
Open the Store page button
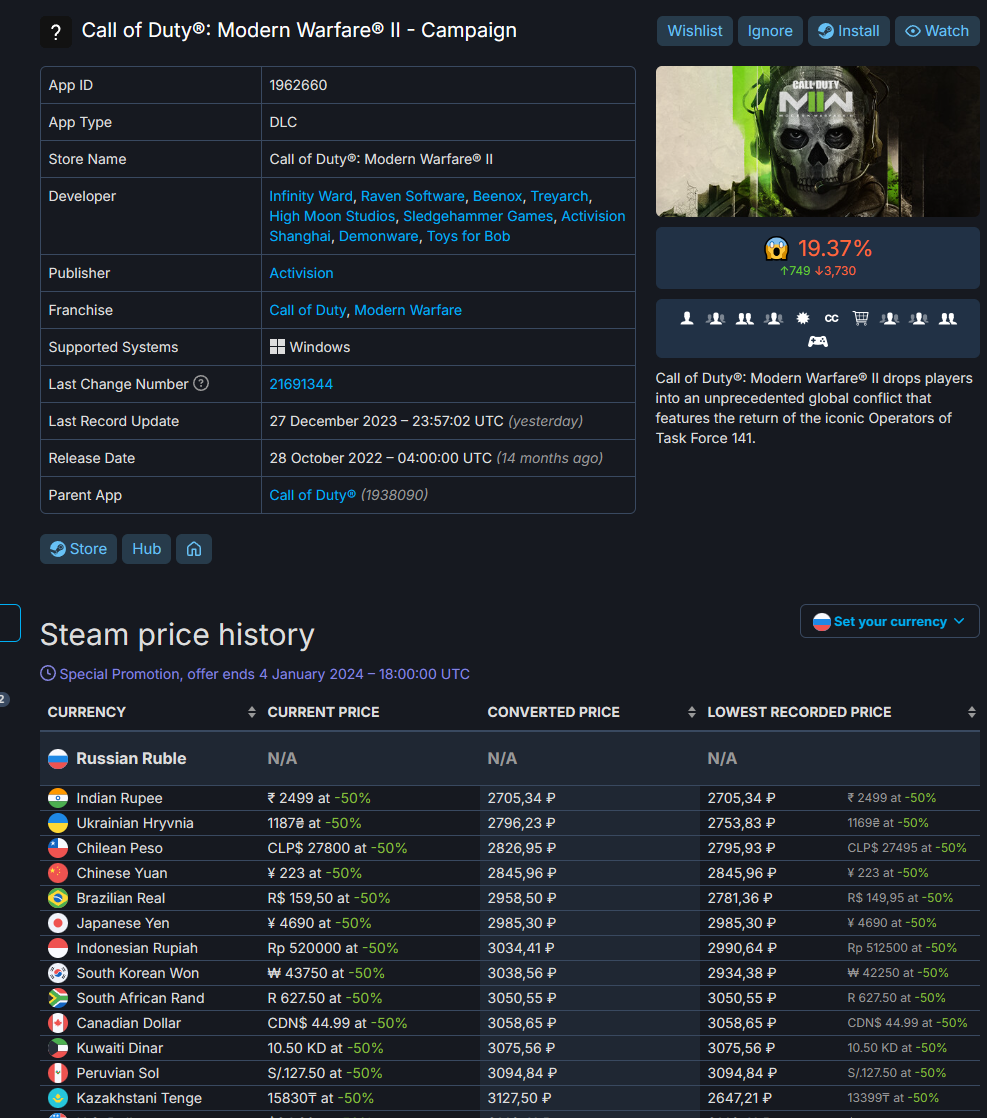(x=78, y=549)
